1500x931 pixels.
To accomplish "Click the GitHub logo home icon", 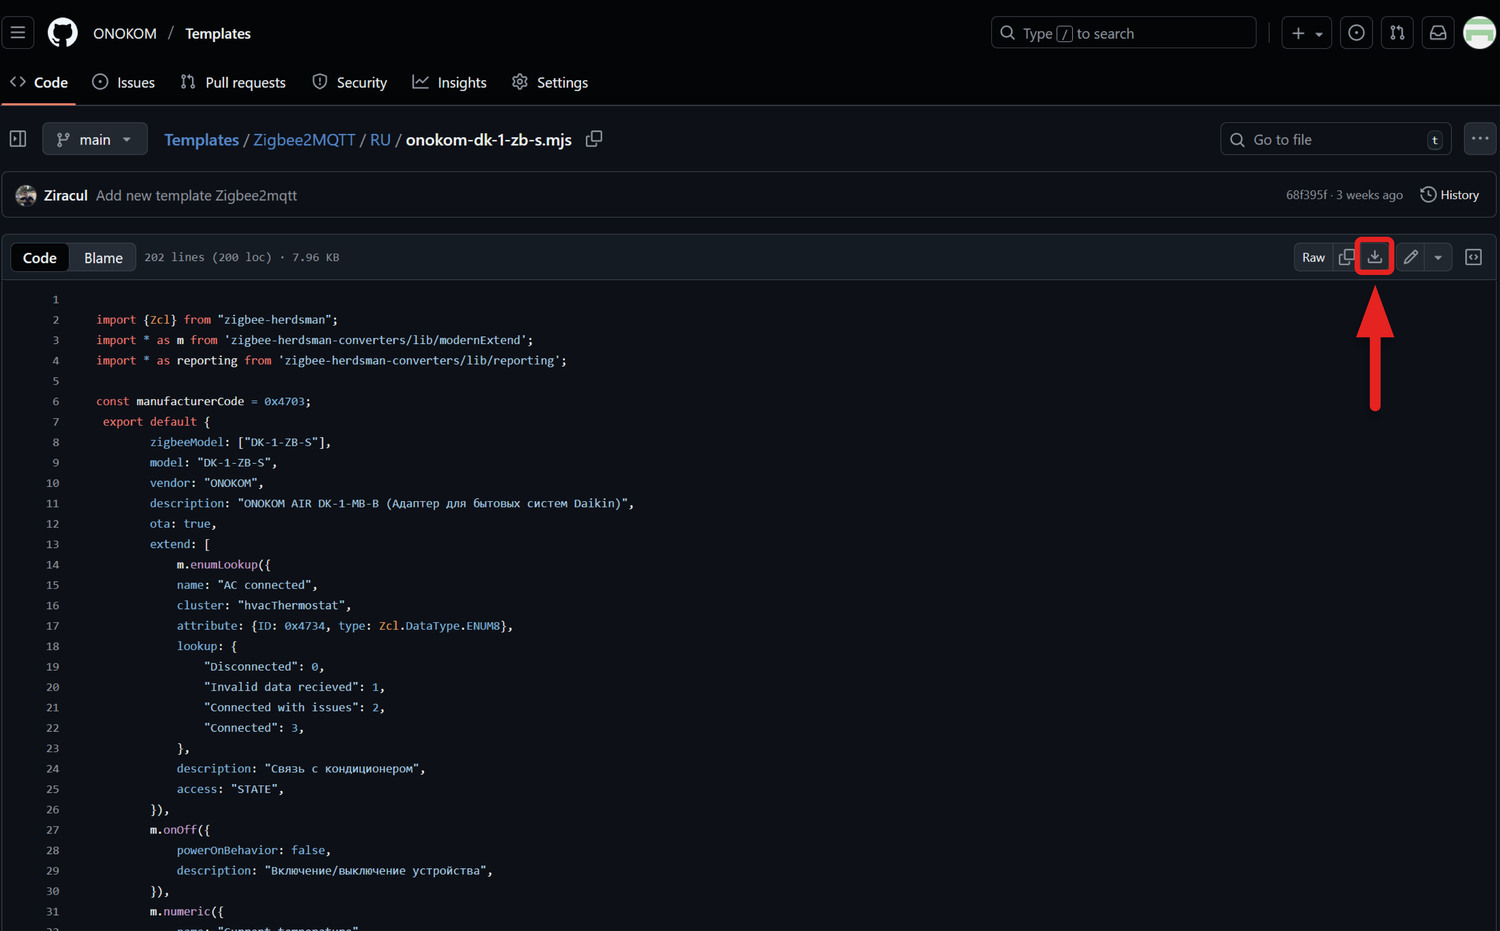I will click(x=62, y=33).
